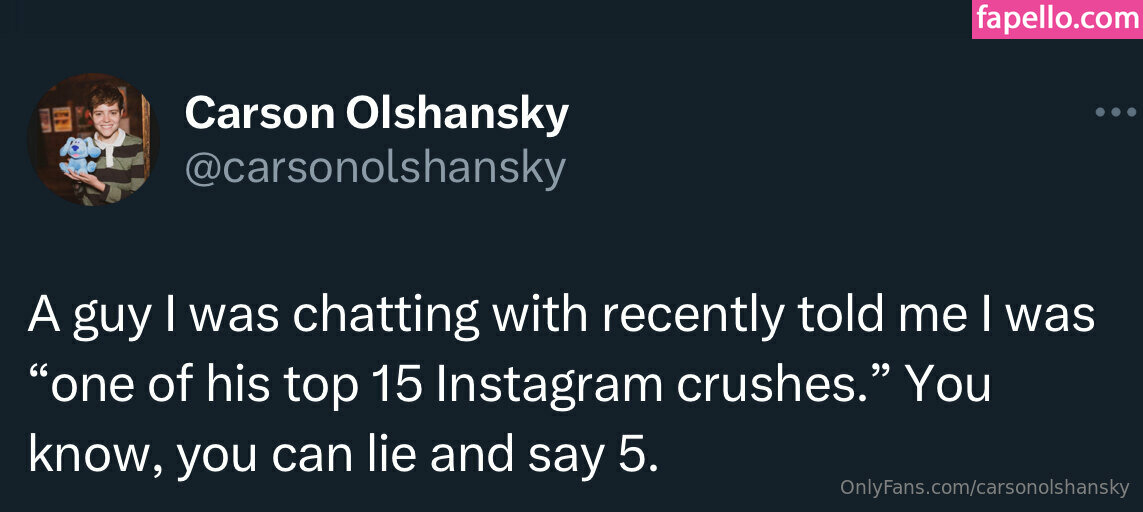Image resolution: width=1143 pixels, height=512 pixels.
Task: Click the pink fapello.com badge
Action: [1057, 19]
